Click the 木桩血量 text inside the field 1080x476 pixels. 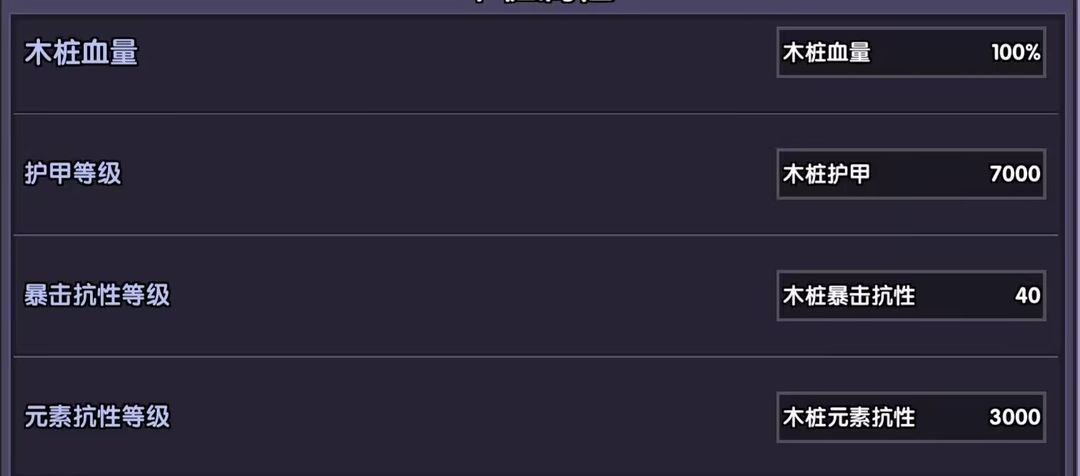[x=826, y=53]
